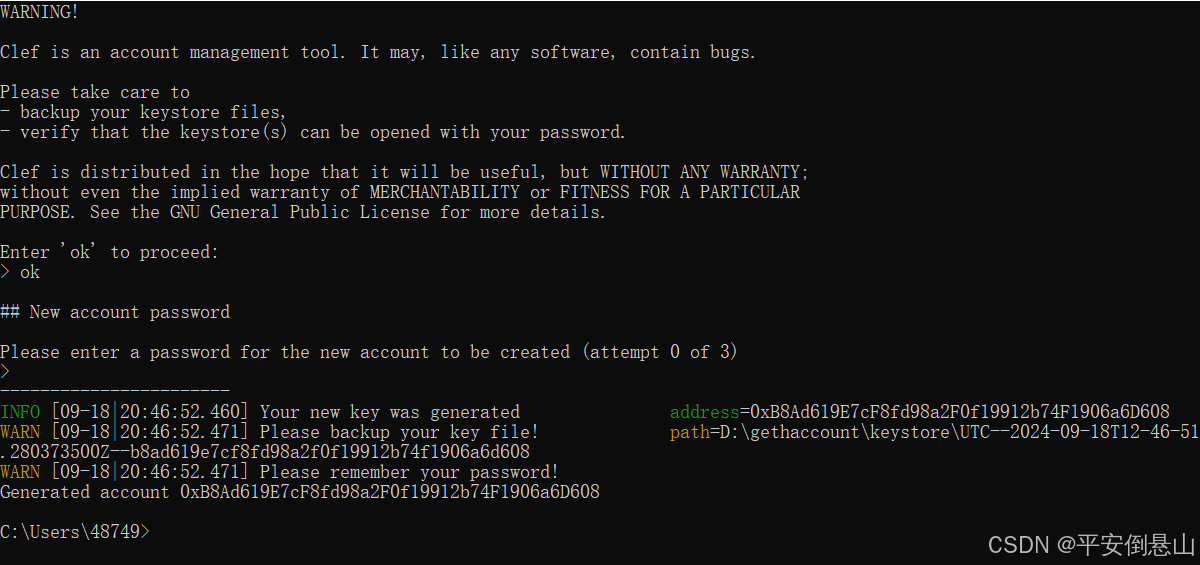
Task: Click the CSDN @平安倒悬山 watermark
Action: pos(1091,545)
